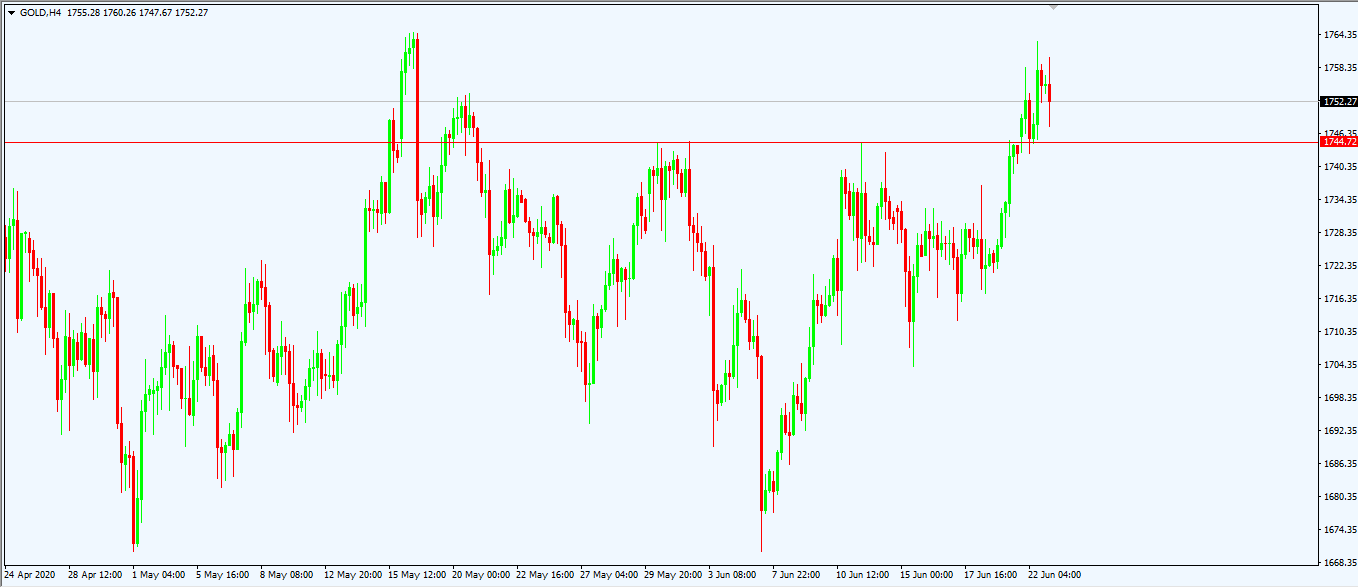The height and width of the screenshot is (588, 1358).
Task: Select the high price 1760.26 in the chart header
Action: click(x=118, y=13)
